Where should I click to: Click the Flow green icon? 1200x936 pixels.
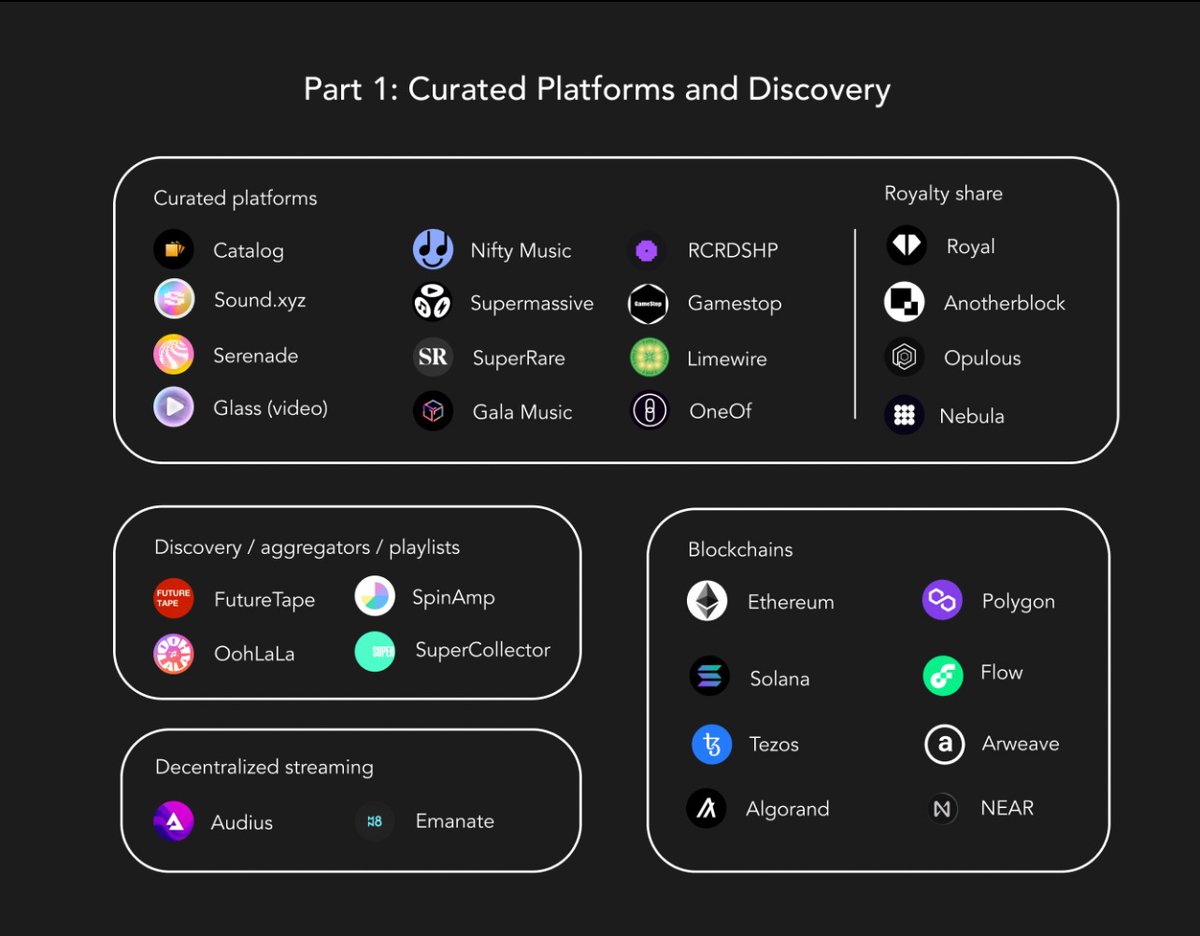pos(943,676)
